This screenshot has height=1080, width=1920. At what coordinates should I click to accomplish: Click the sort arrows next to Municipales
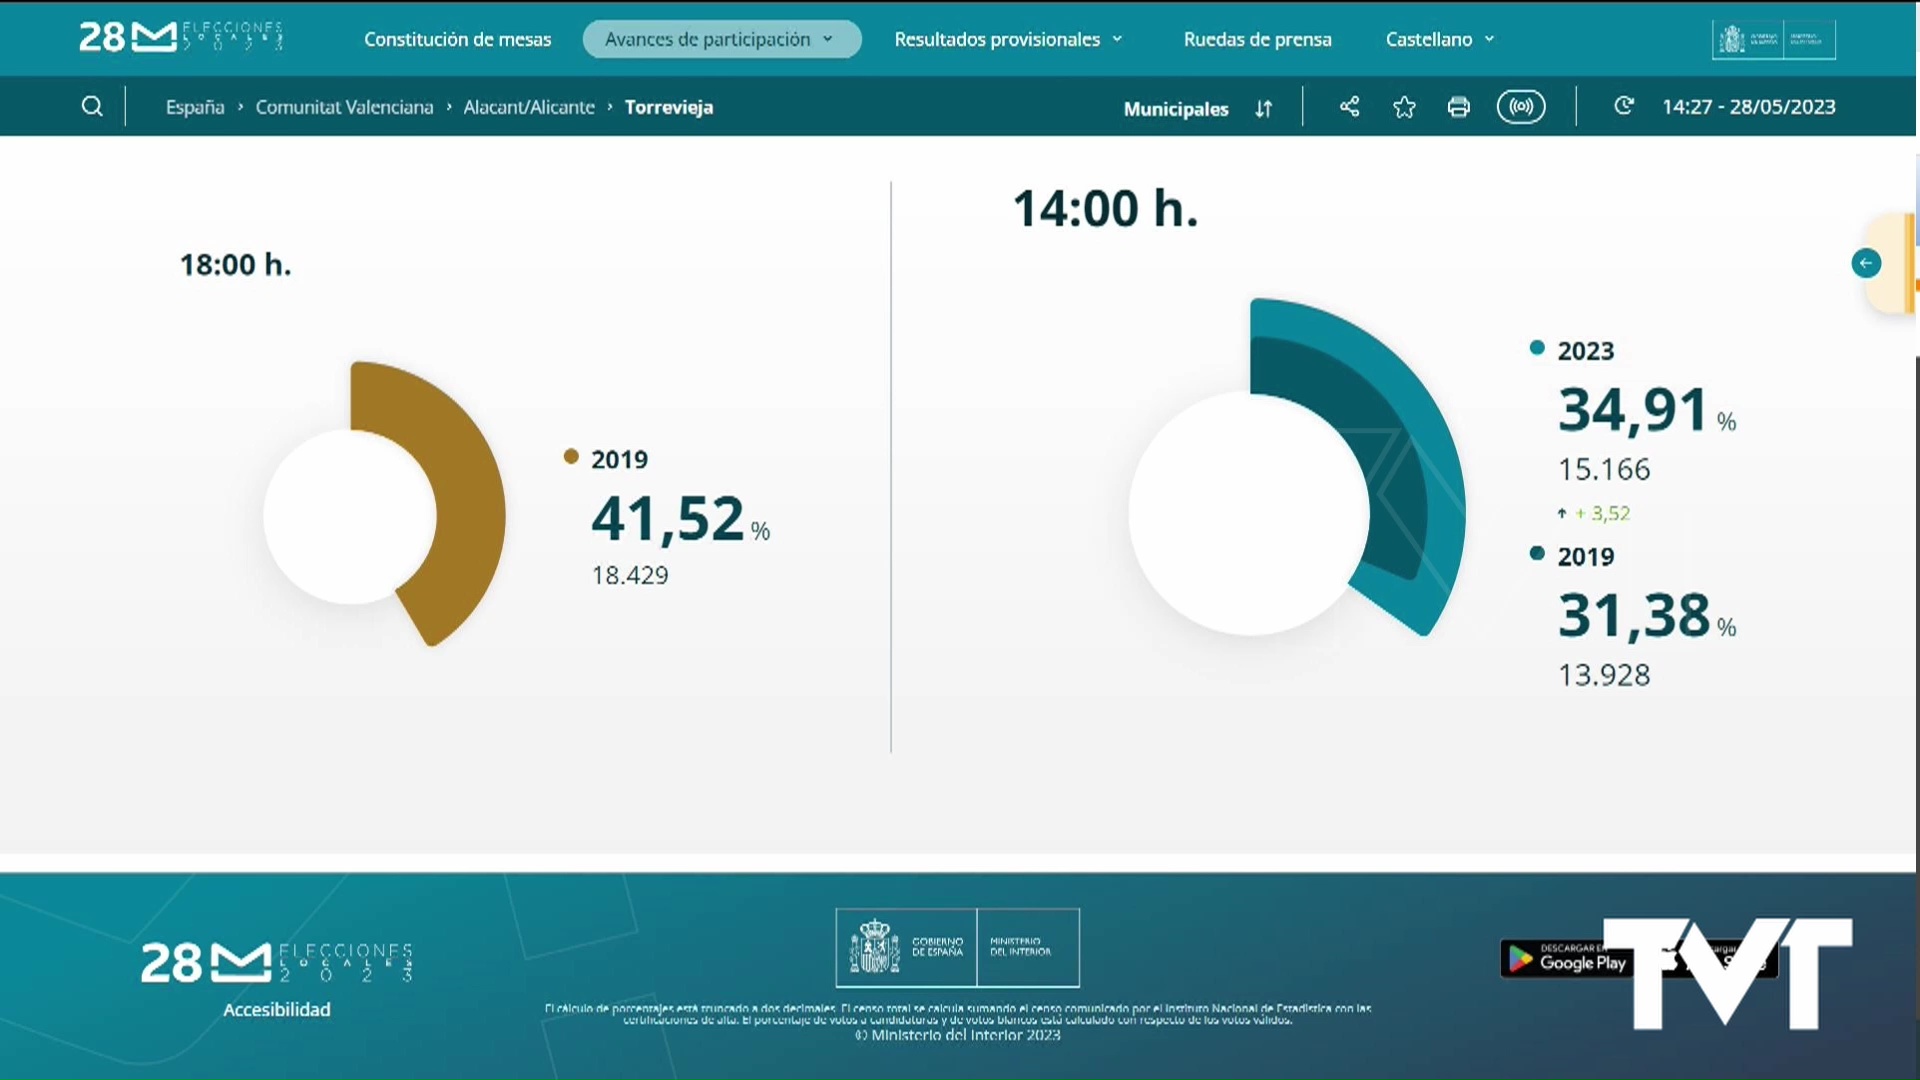click(1264, 108)
